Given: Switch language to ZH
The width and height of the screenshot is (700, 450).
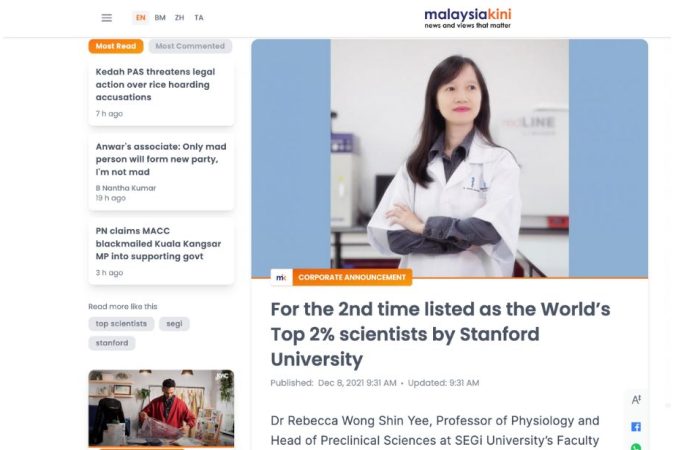Looking at the screenshot, I should coord(179,18).
